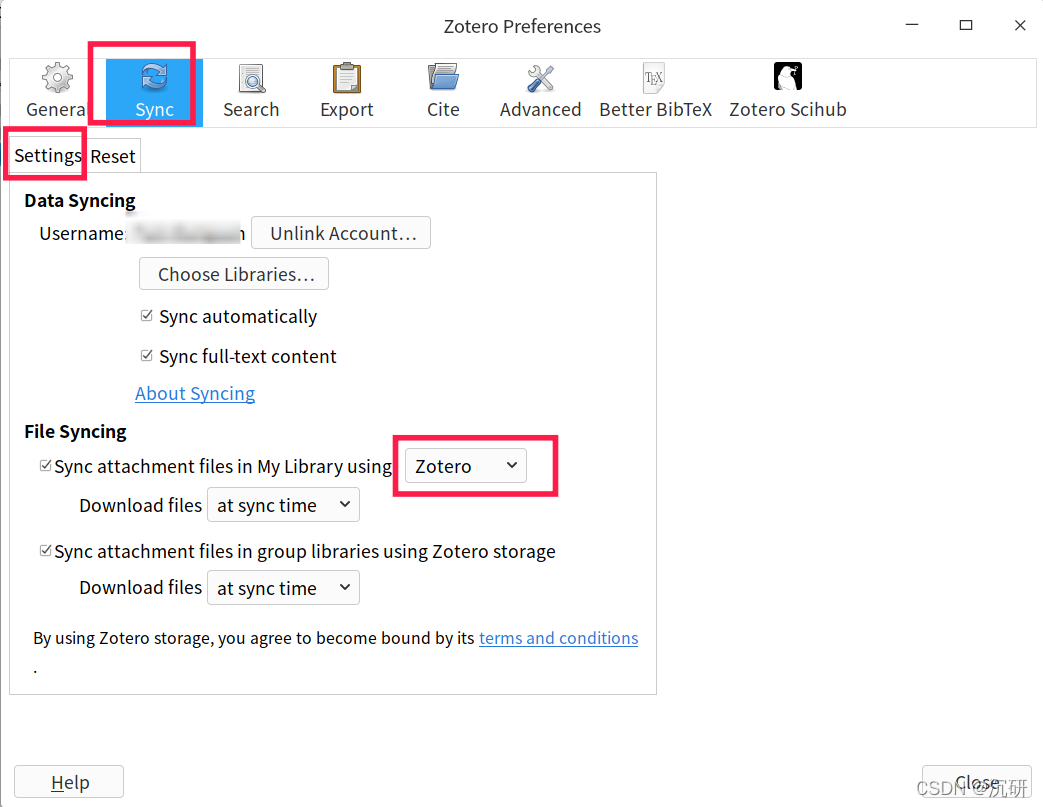The image size is (1043, 807).
Task: Toggle syncing attachment files in My Library
Action: [x=45, y=466]
